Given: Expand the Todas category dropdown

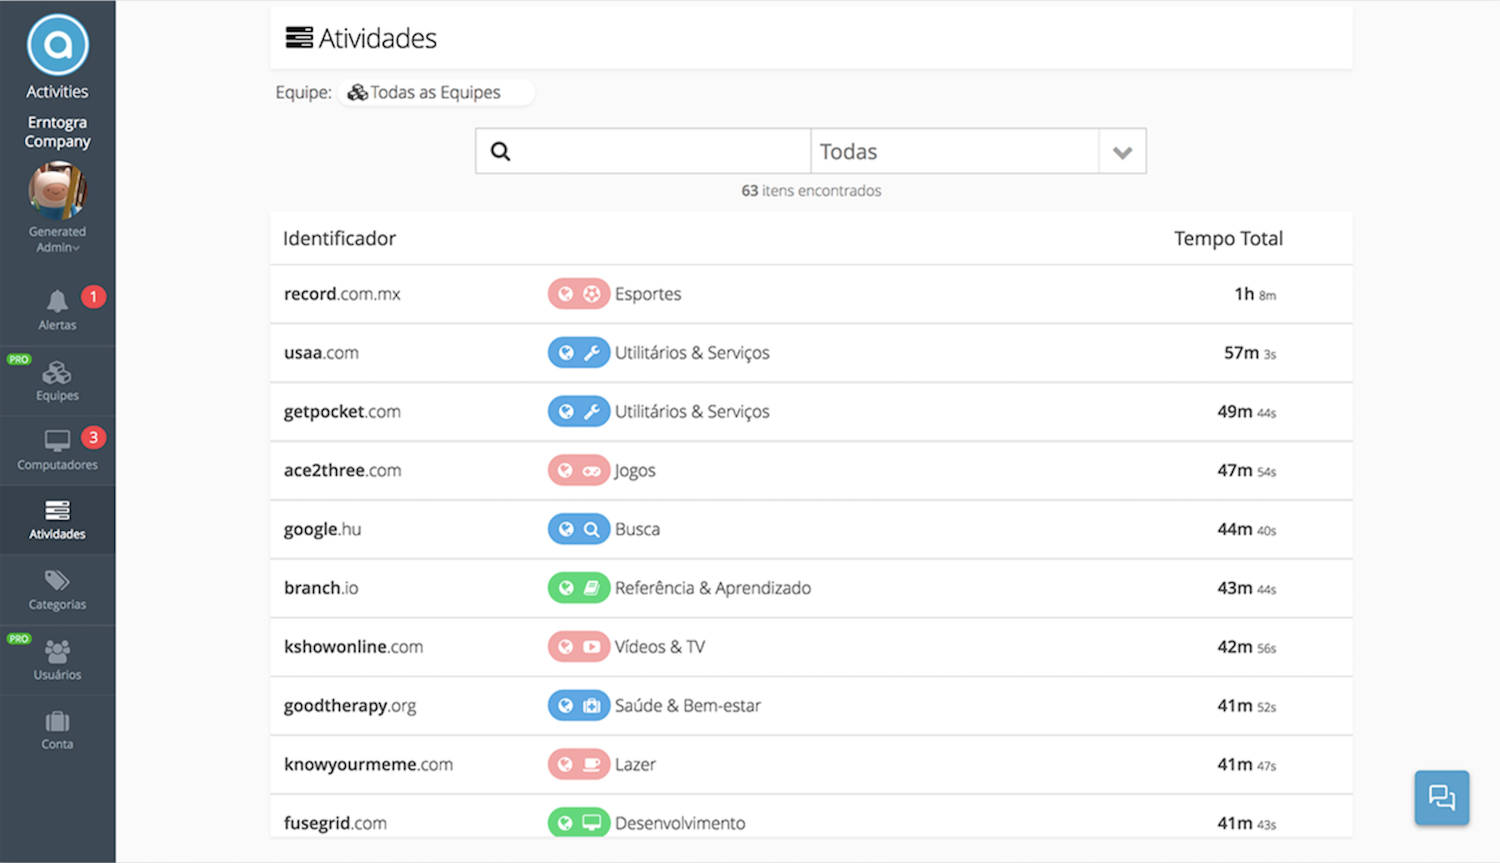Looking at the screenshot, I should (1122, 151).
